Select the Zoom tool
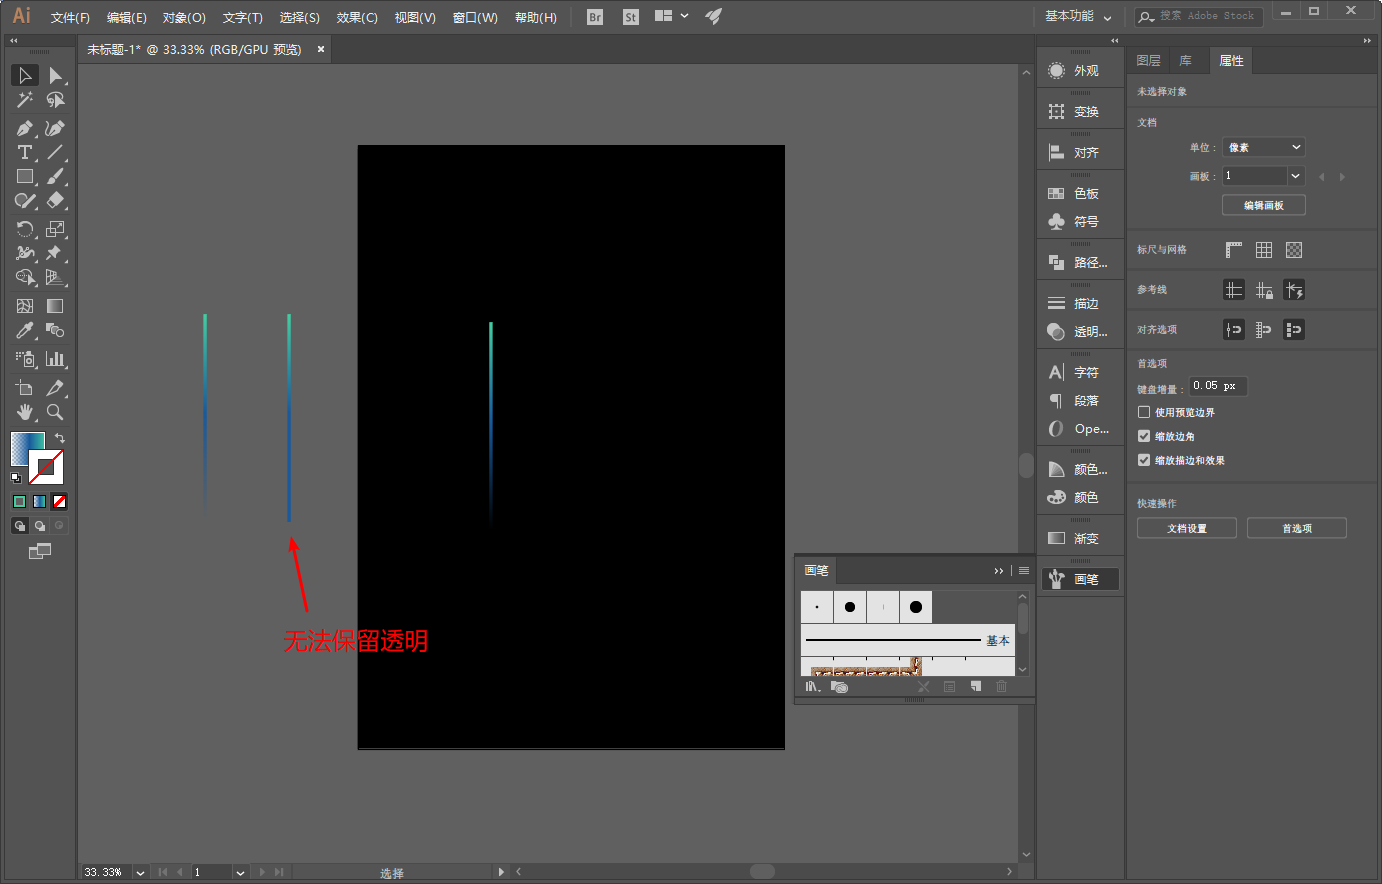Screen dimensions: 1382x884 (x=55, y=412)
